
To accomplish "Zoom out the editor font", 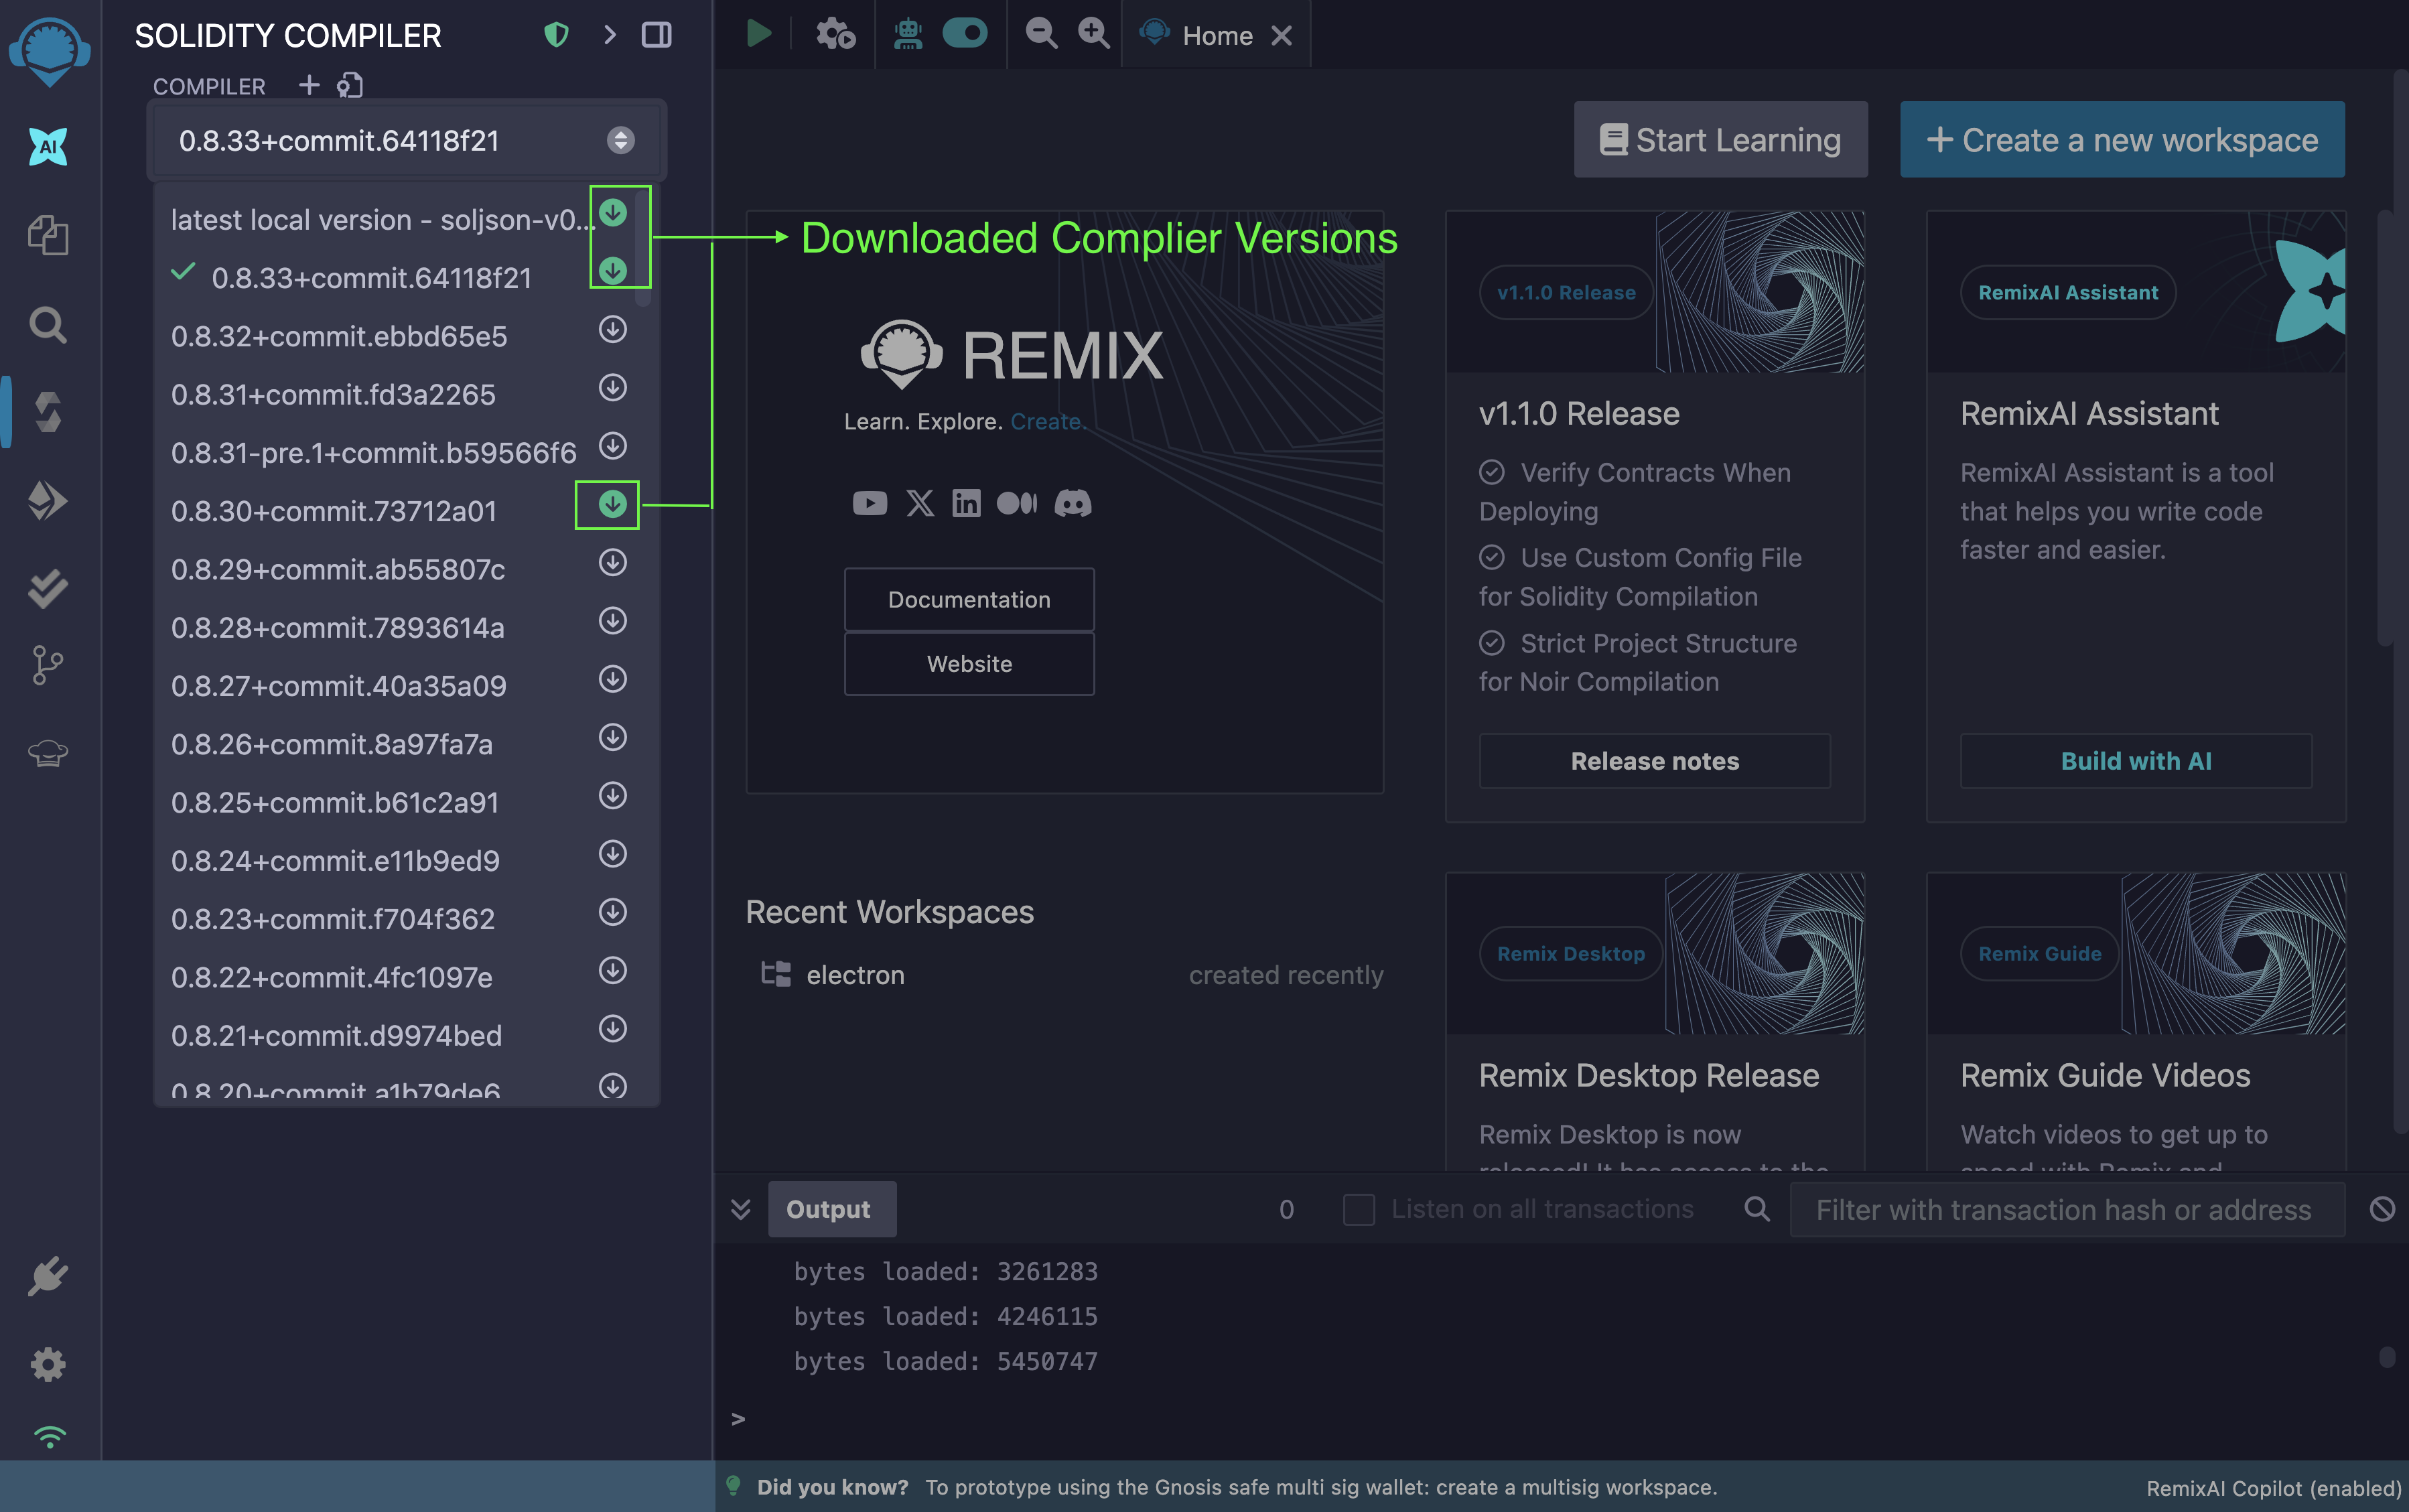I will coord(1041,33).
